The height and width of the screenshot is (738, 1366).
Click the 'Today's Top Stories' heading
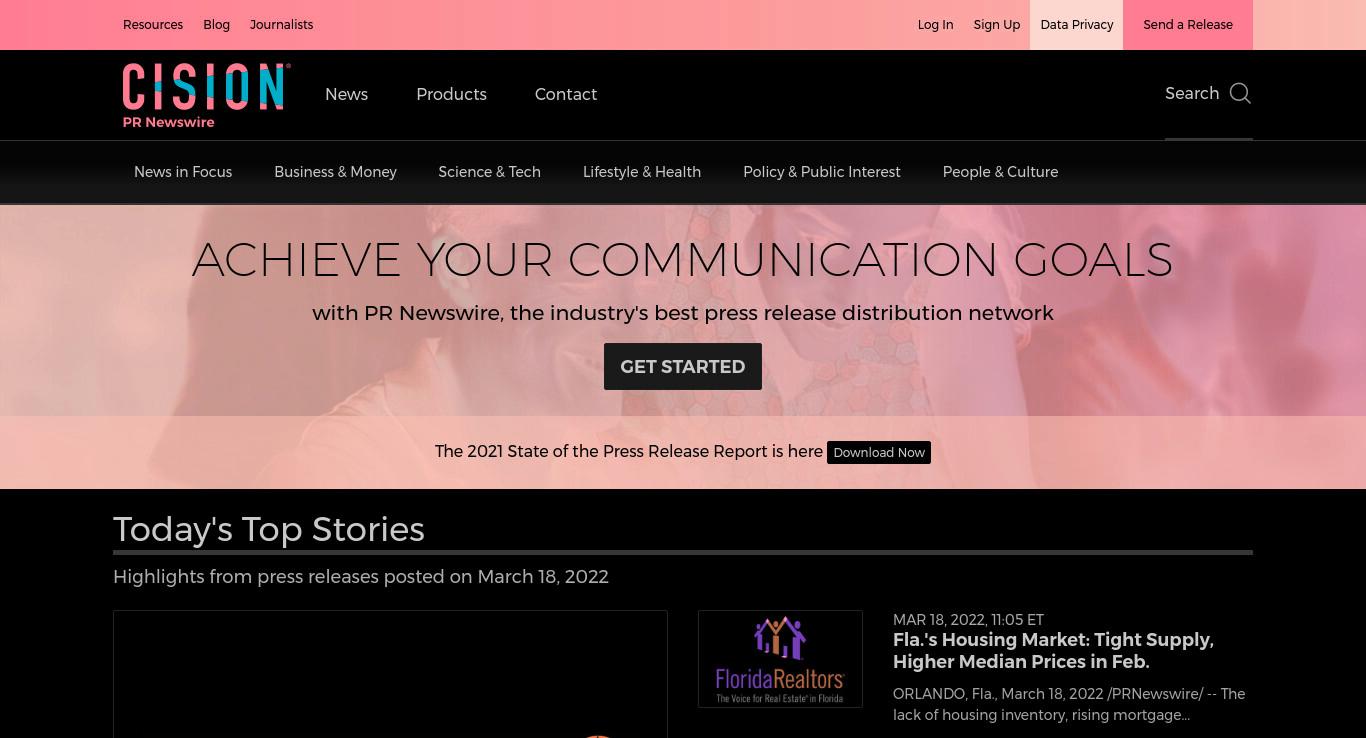(x=269, y=529)
